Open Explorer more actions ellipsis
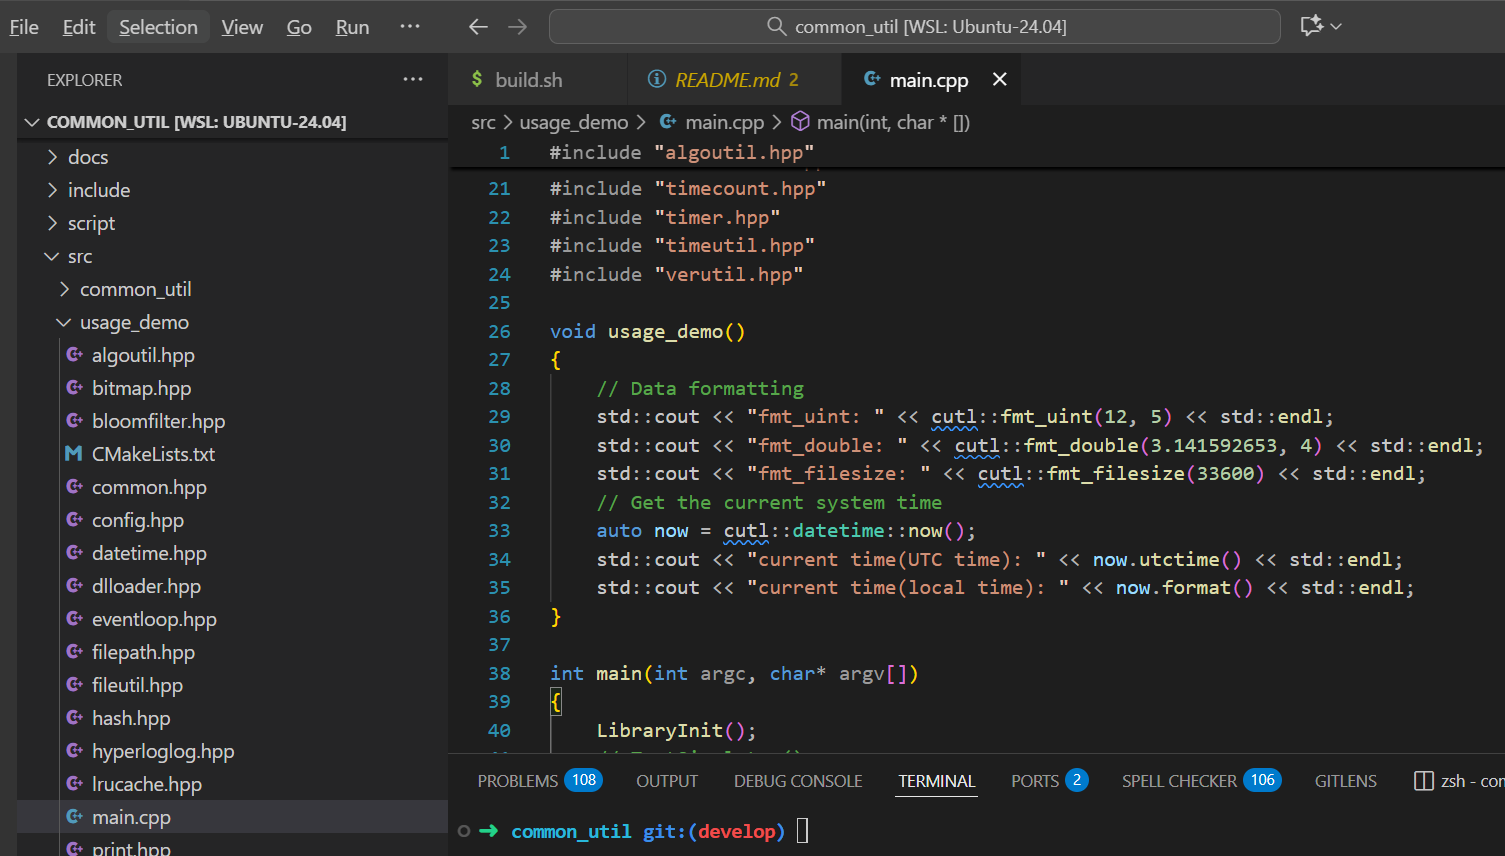The width and height of the screenshot is (1505, 856). click(413, 80)
